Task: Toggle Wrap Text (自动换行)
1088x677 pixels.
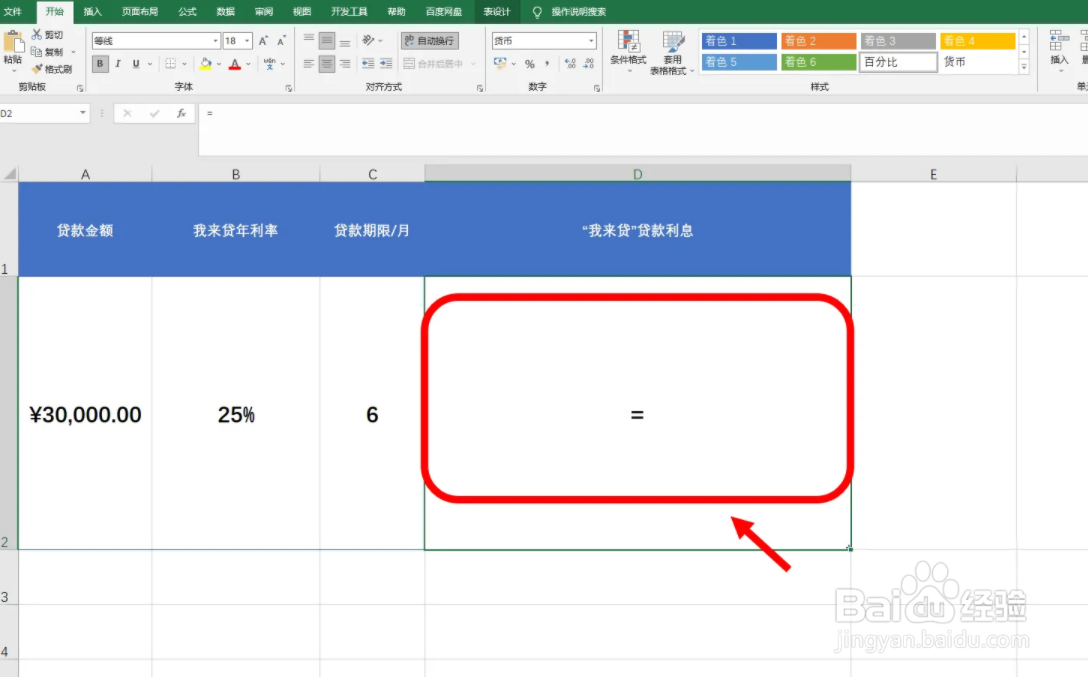Action: (x=430, y=41)
